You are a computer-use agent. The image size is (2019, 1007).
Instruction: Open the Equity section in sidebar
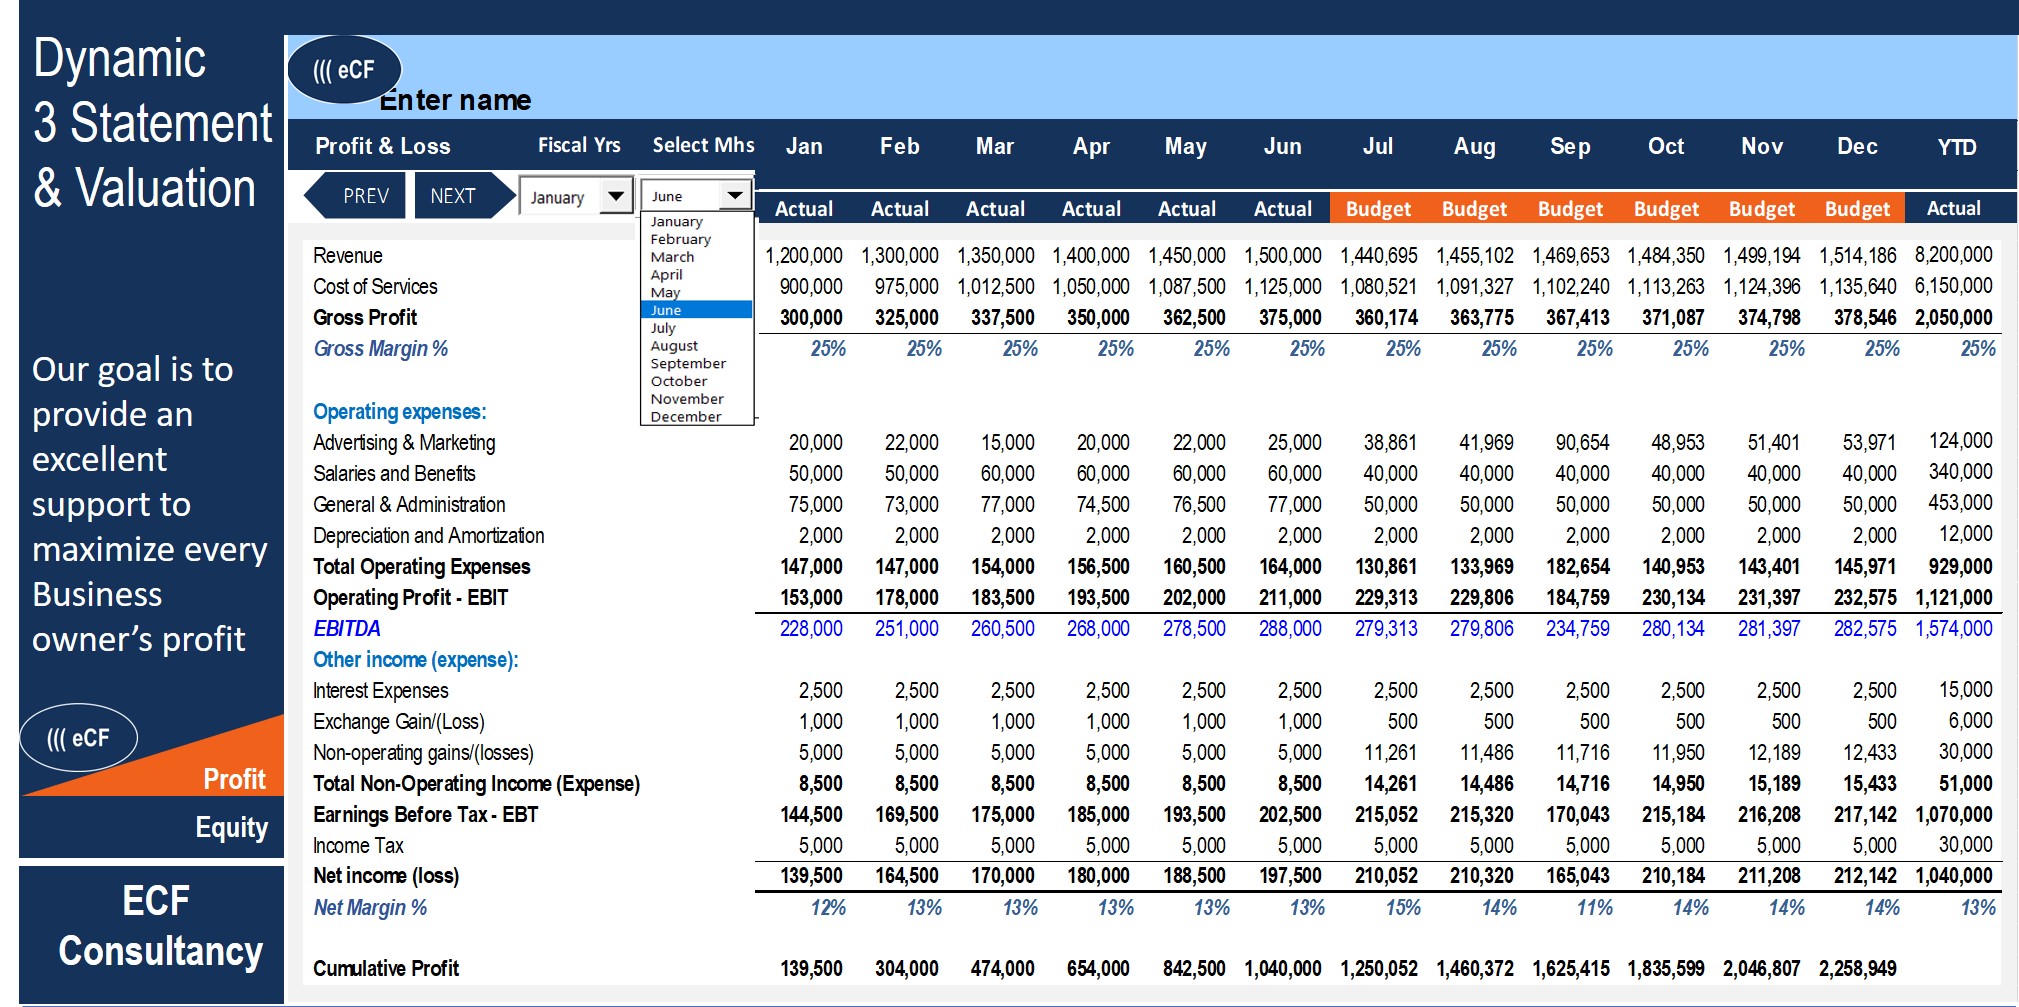click(232, 828)
